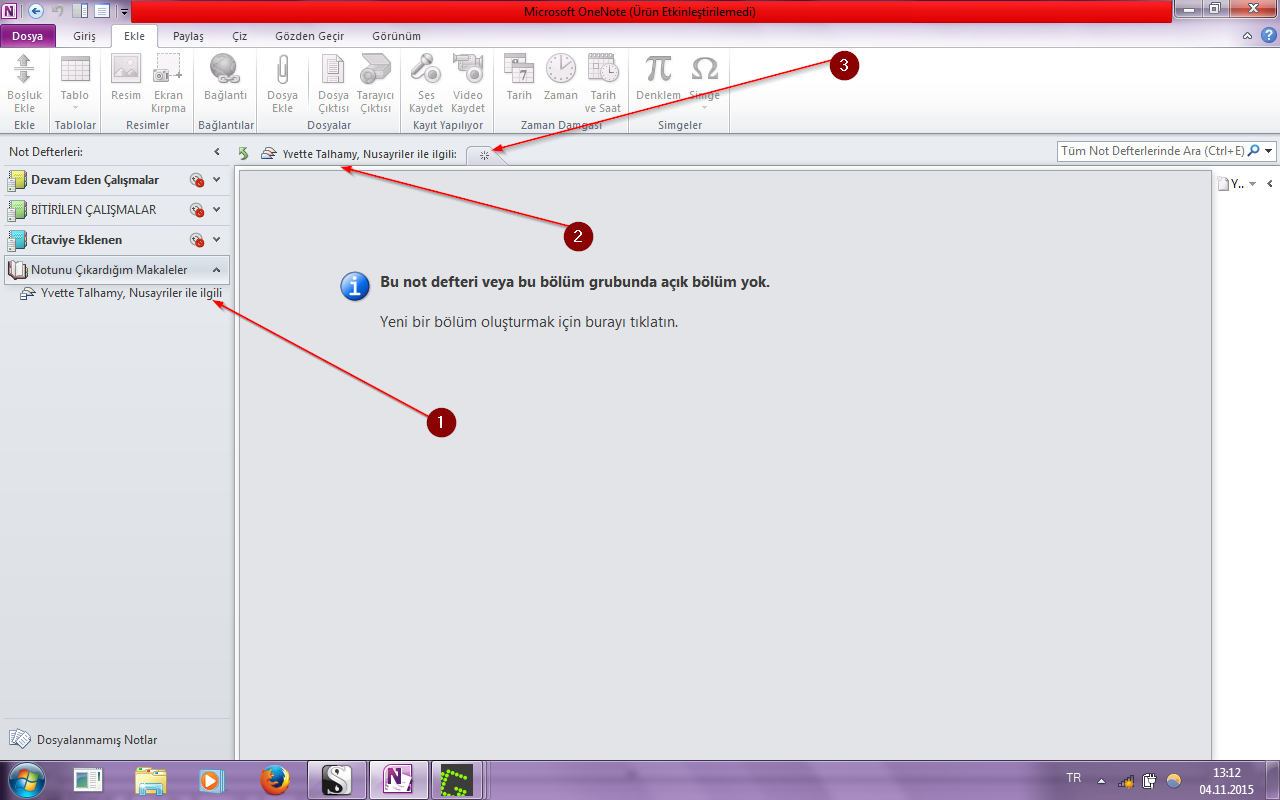Open Customize Quick Access Toolbar dropdown
The width and height of the screenshot is (1280, 800).
[123, 12]
